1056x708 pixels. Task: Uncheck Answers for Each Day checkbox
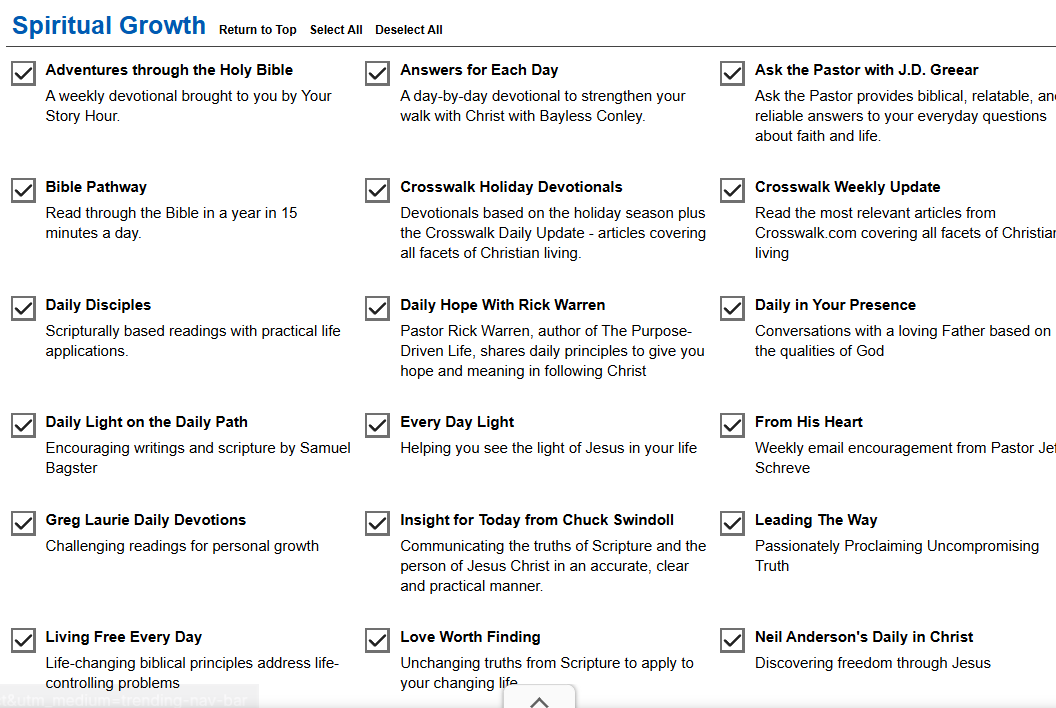click(377, 73)
